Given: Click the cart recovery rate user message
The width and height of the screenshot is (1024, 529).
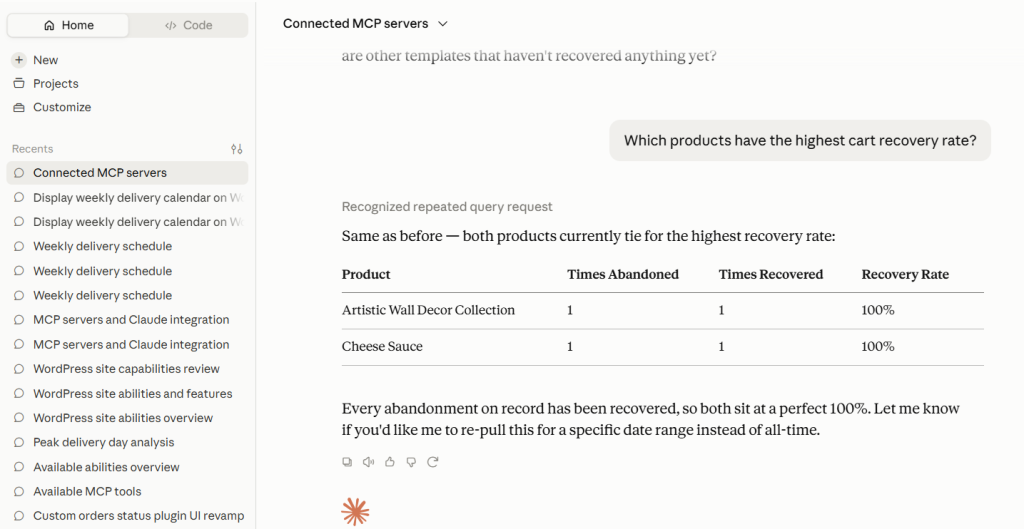Looking at the screenshot, I should point(800,140).
